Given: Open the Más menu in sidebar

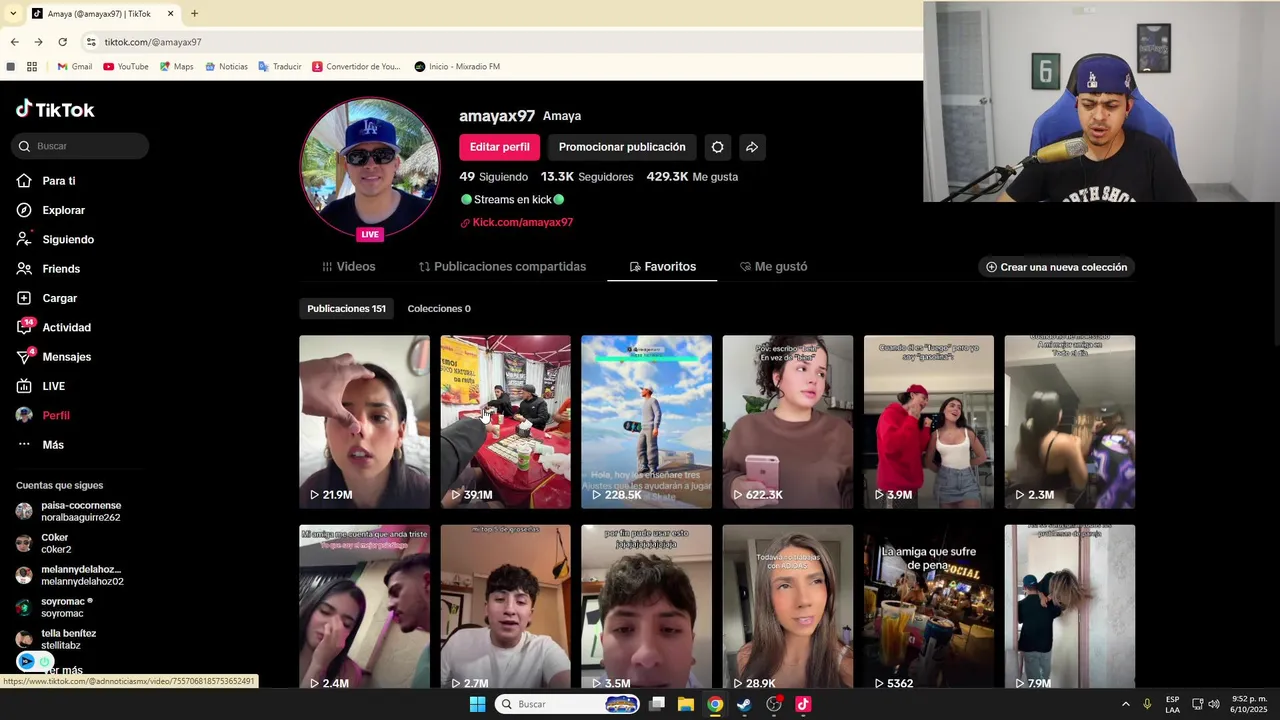Looking at the screenshot, I should 40,445.
